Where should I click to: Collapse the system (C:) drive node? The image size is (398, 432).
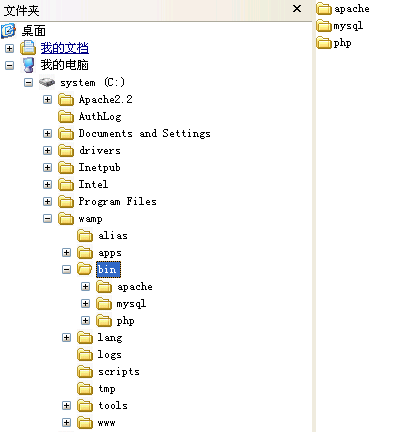tap(29, 82)
